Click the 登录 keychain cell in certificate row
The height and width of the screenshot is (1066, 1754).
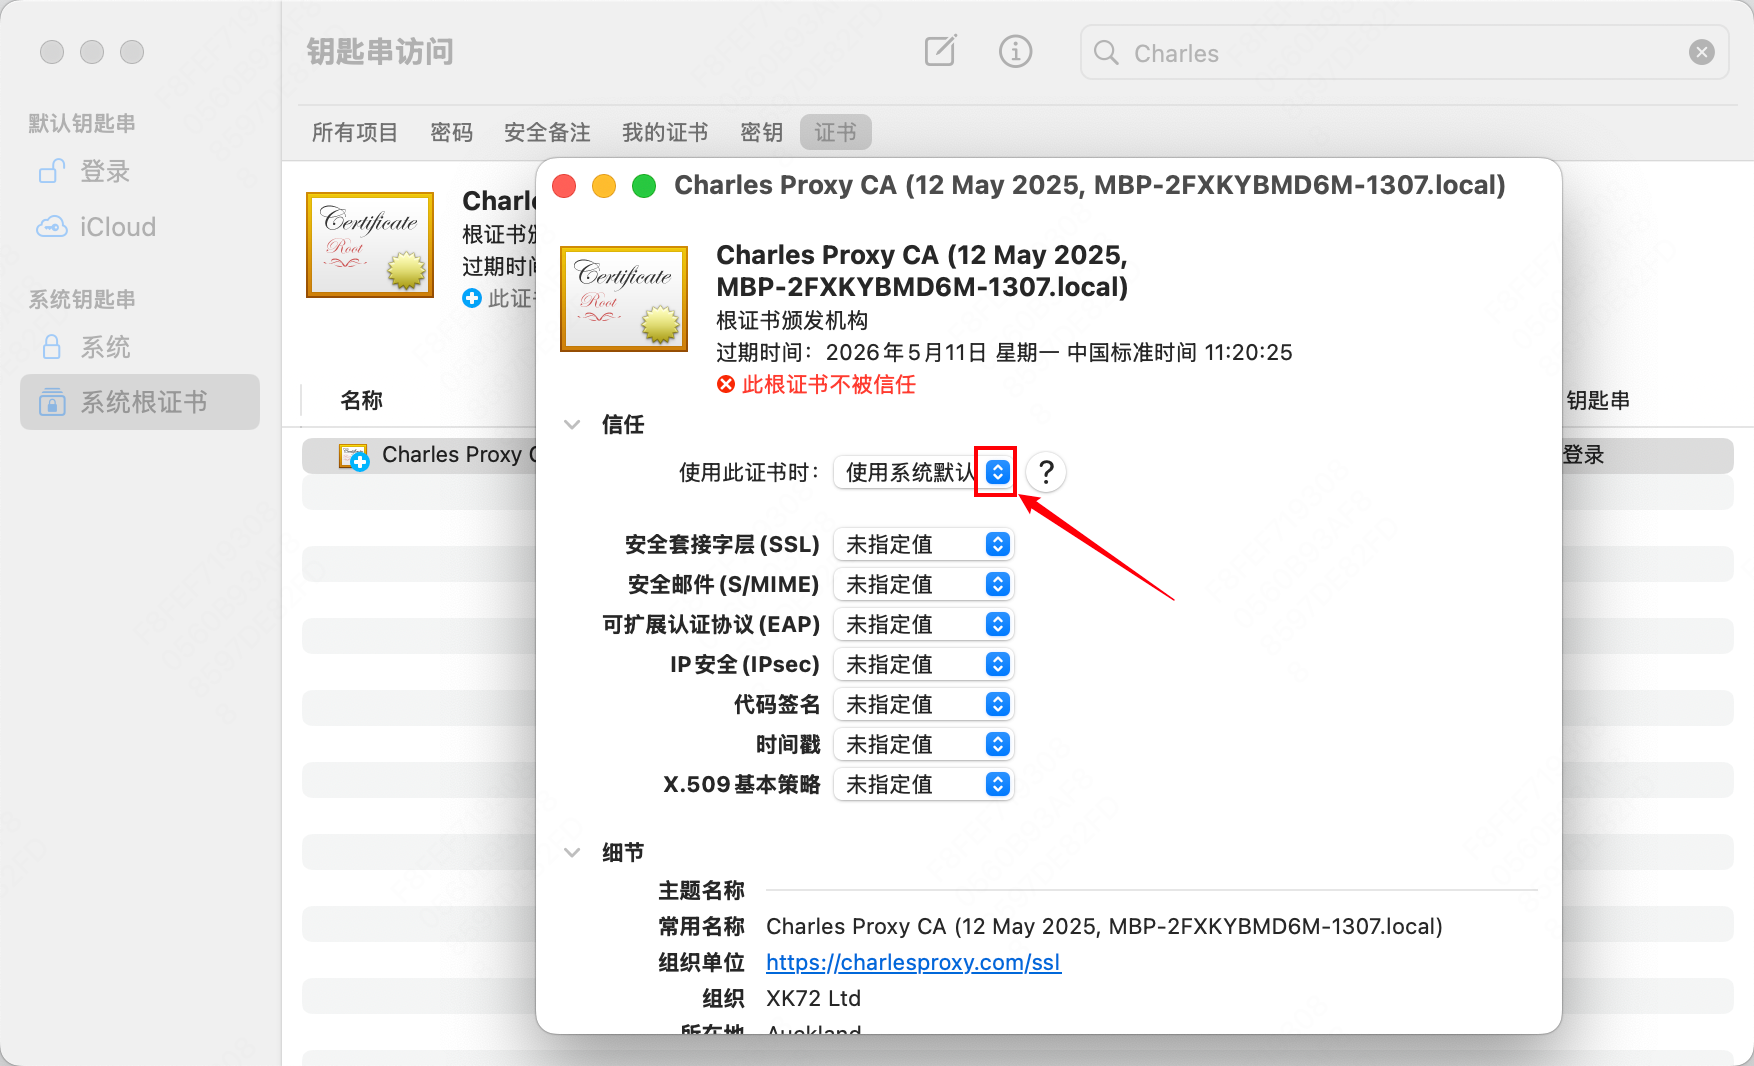(1583, 455)
